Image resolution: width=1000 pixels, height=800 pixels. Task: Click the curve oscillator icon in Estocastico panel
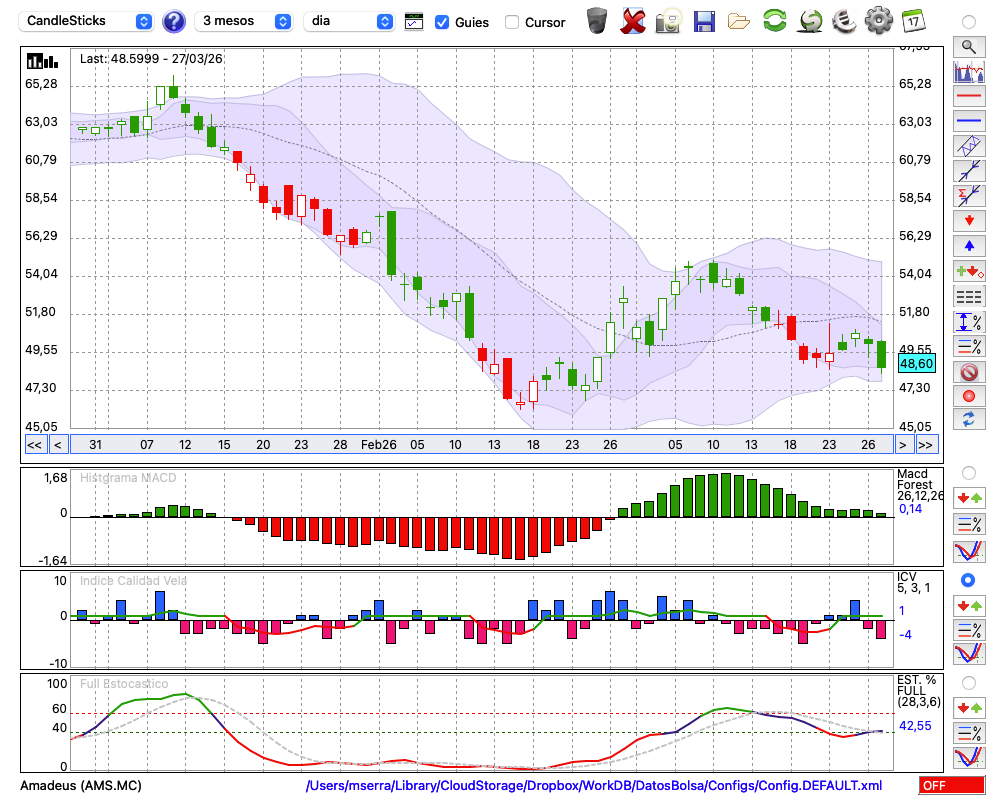969,757
